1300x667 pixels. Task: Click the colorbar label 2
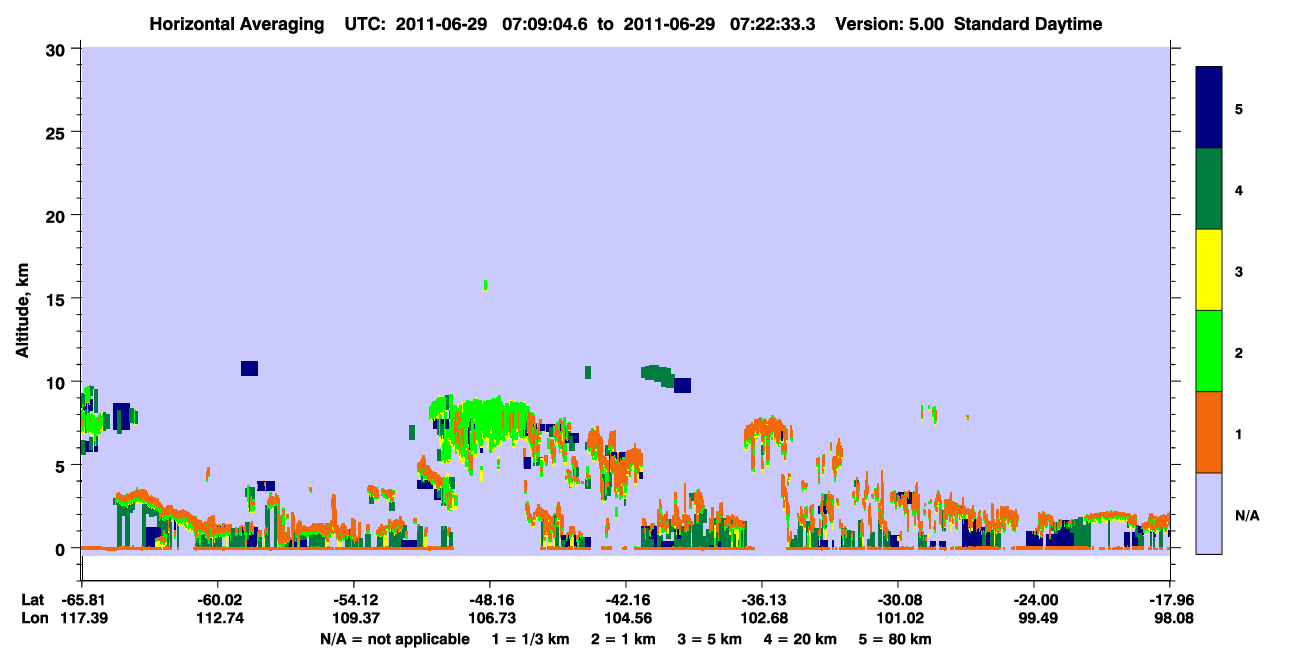[1239, 352]
